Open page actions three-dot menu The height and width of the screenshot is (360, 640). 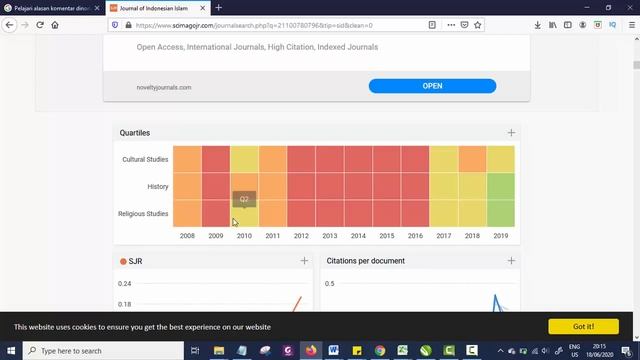[x=451, y=25]
